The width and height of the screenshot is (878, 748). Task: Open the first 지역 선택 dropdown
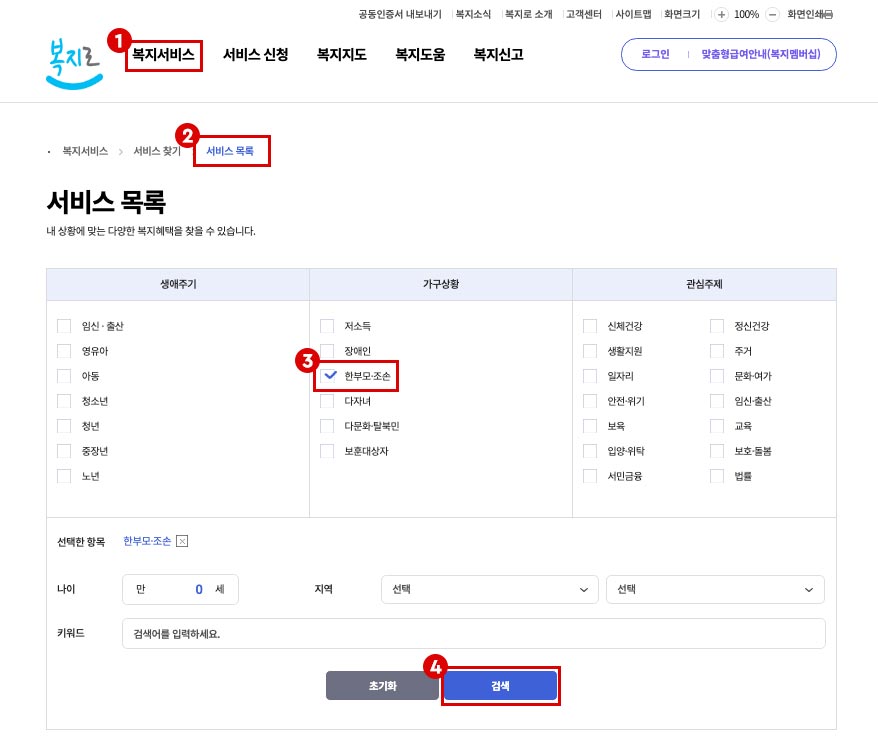(488, 590)
